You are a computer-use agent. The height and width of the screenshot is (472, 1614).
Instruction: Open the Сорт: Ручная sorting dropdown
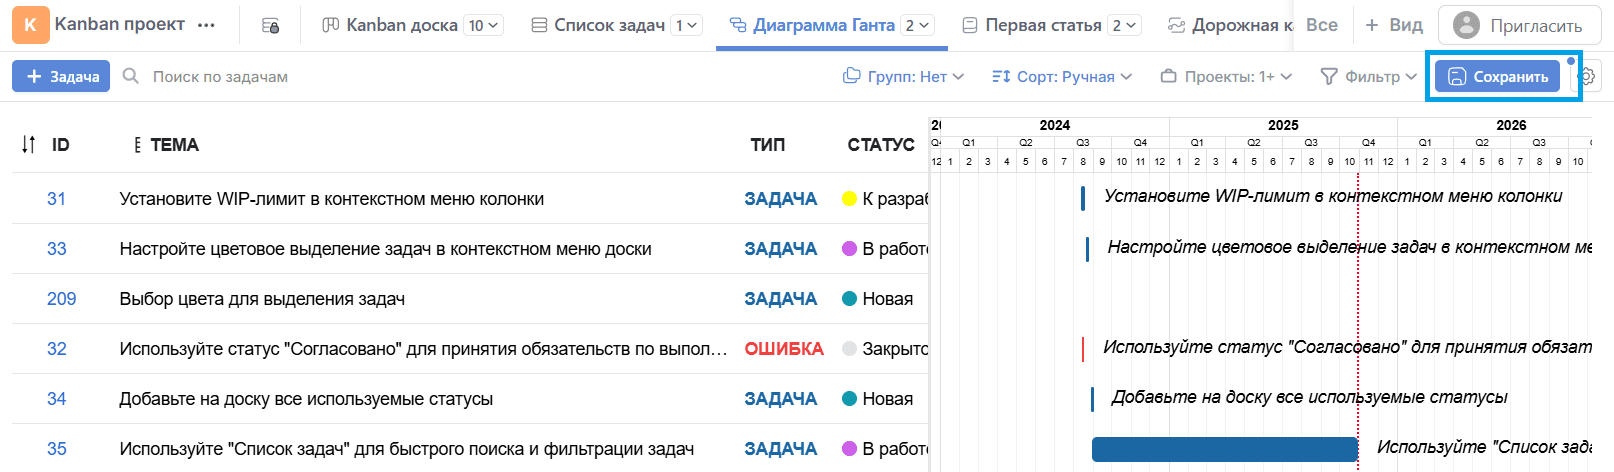point(1061,76)
